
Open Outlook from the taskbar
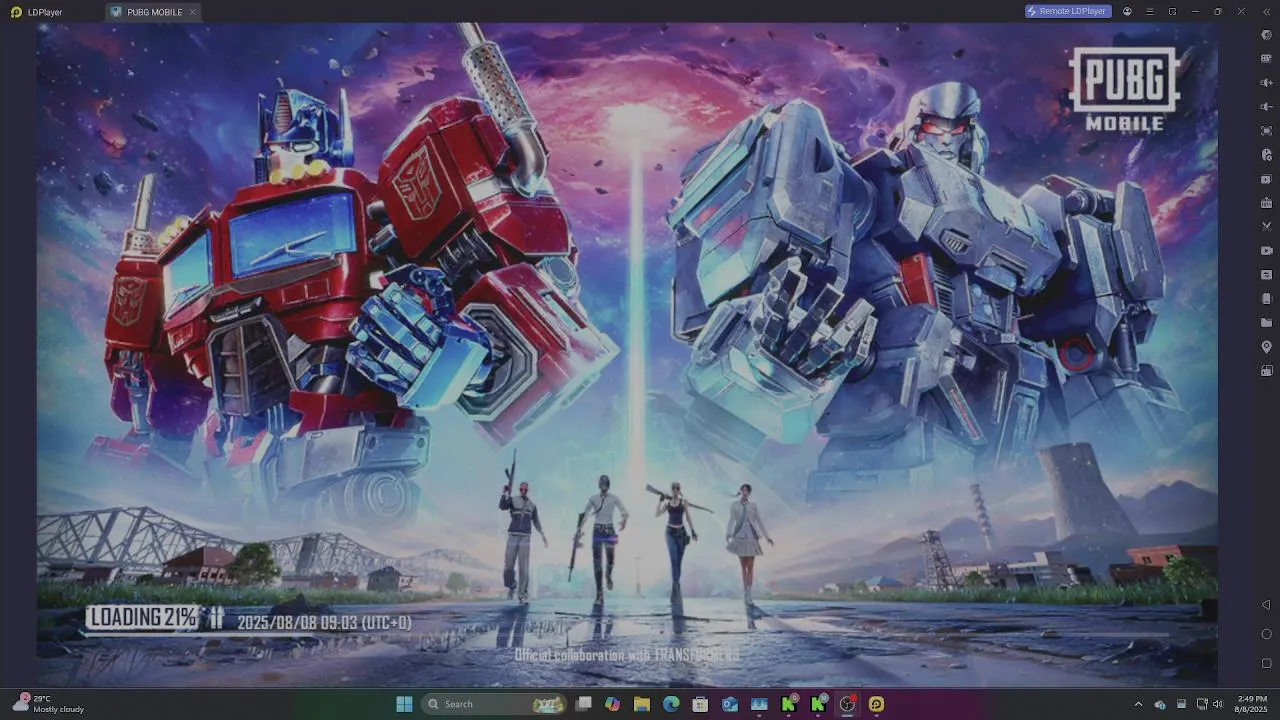pos(730,704)
